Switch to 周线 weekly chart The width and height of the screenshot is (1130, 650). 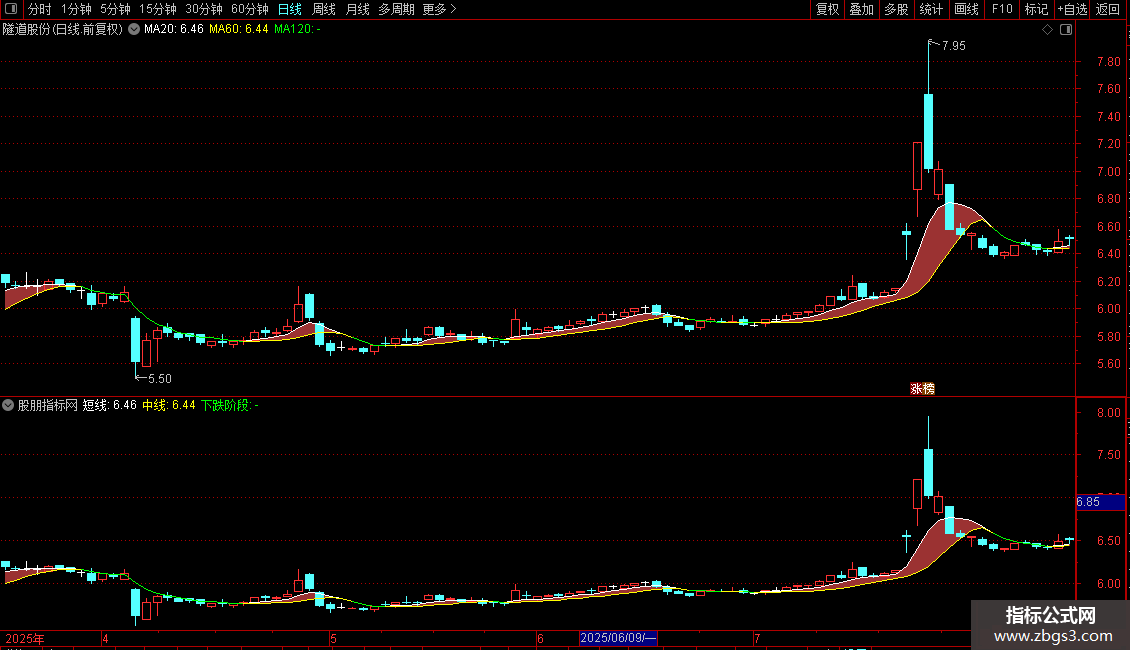[x=324, y=9]
